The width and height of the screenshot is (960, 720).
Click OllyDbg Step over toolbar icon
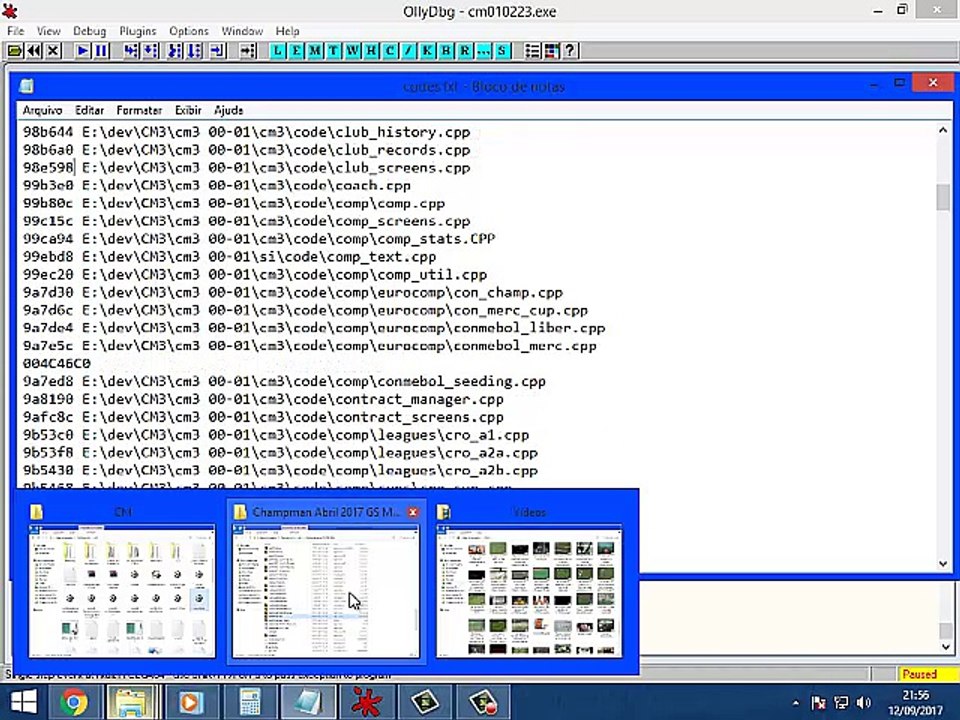pos(150,51)
